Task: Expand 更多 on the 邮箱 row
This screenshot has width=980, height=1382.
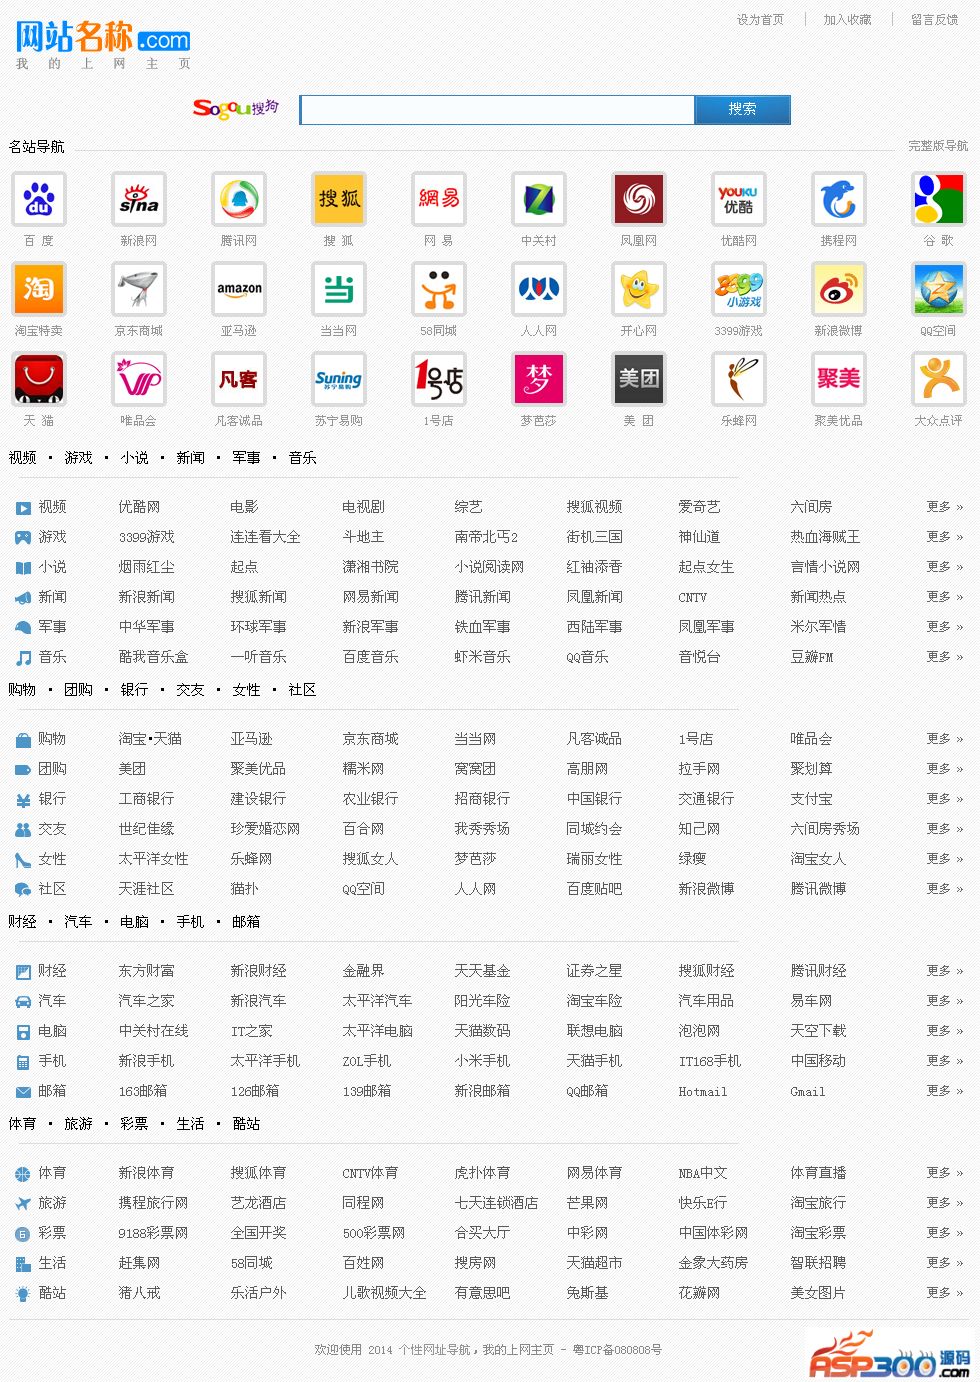Action: pyautogui.click(x=944, y=1091)
